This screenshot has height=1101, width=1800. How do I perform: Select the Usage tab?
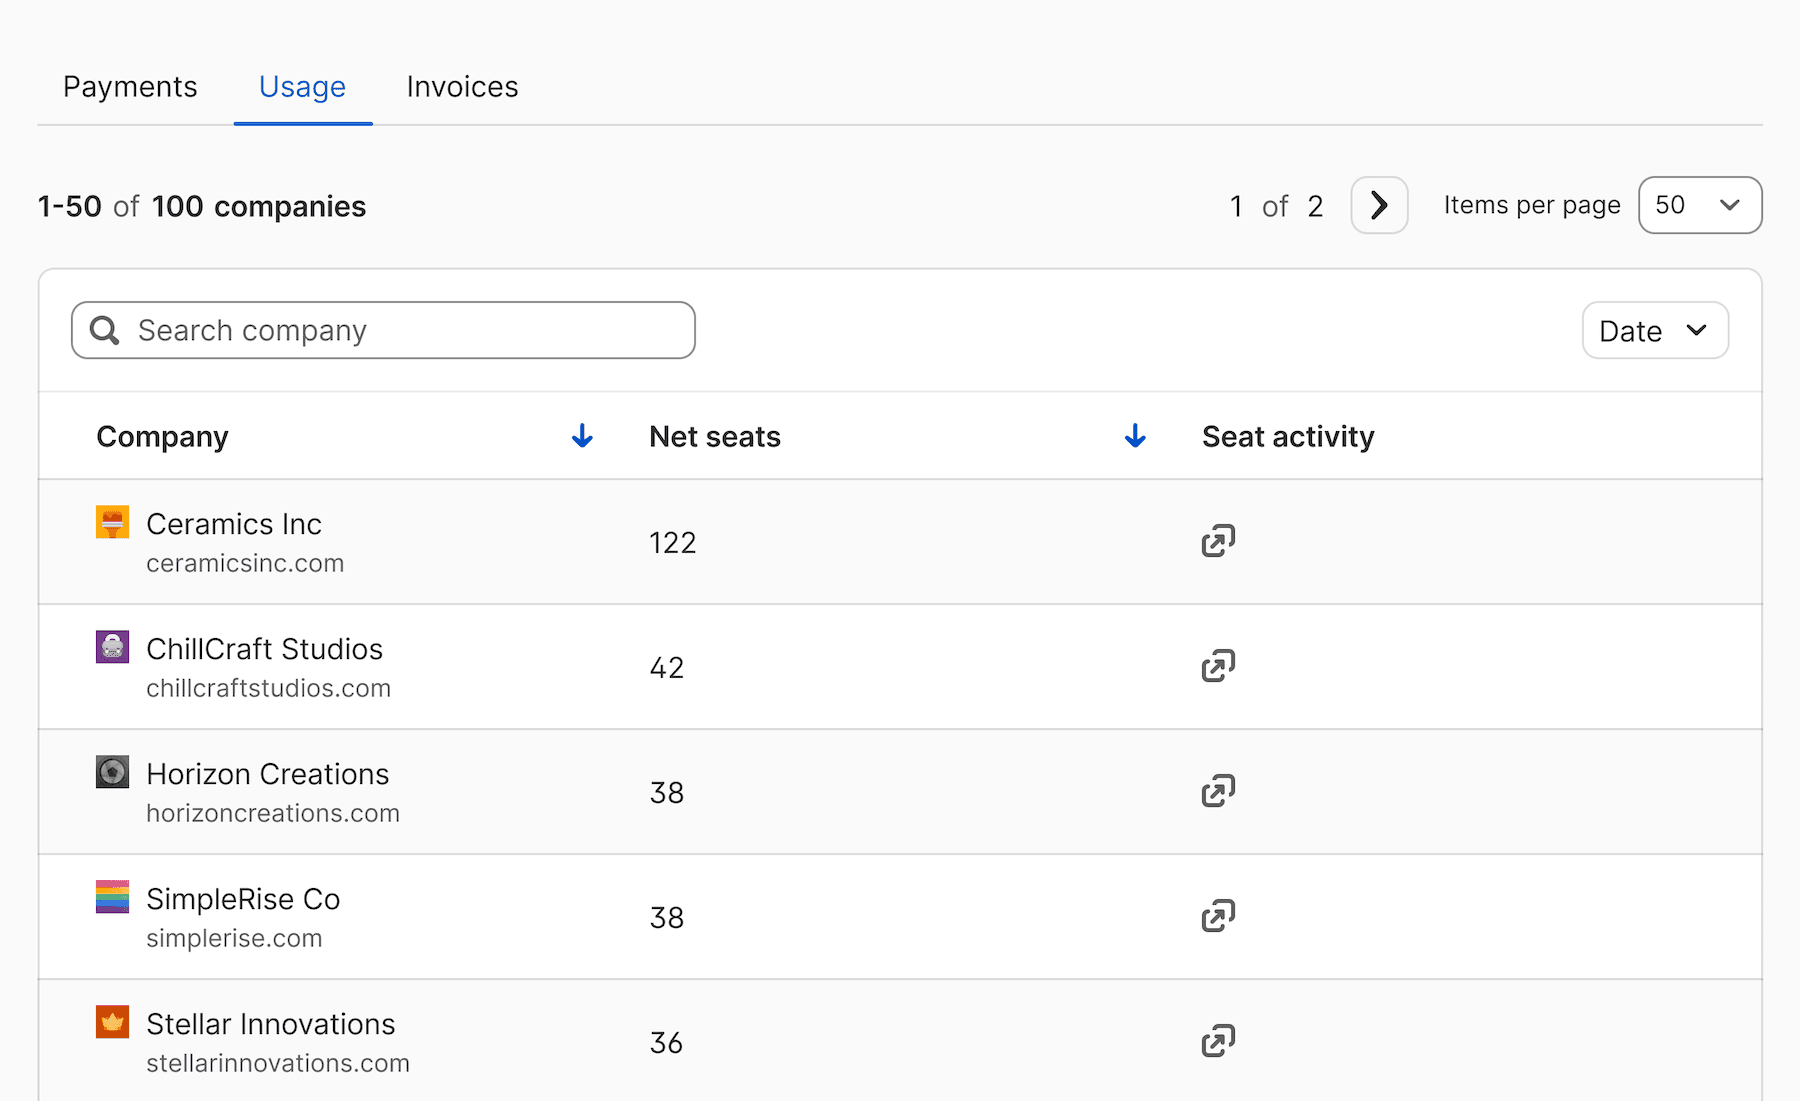pos(302,87)
